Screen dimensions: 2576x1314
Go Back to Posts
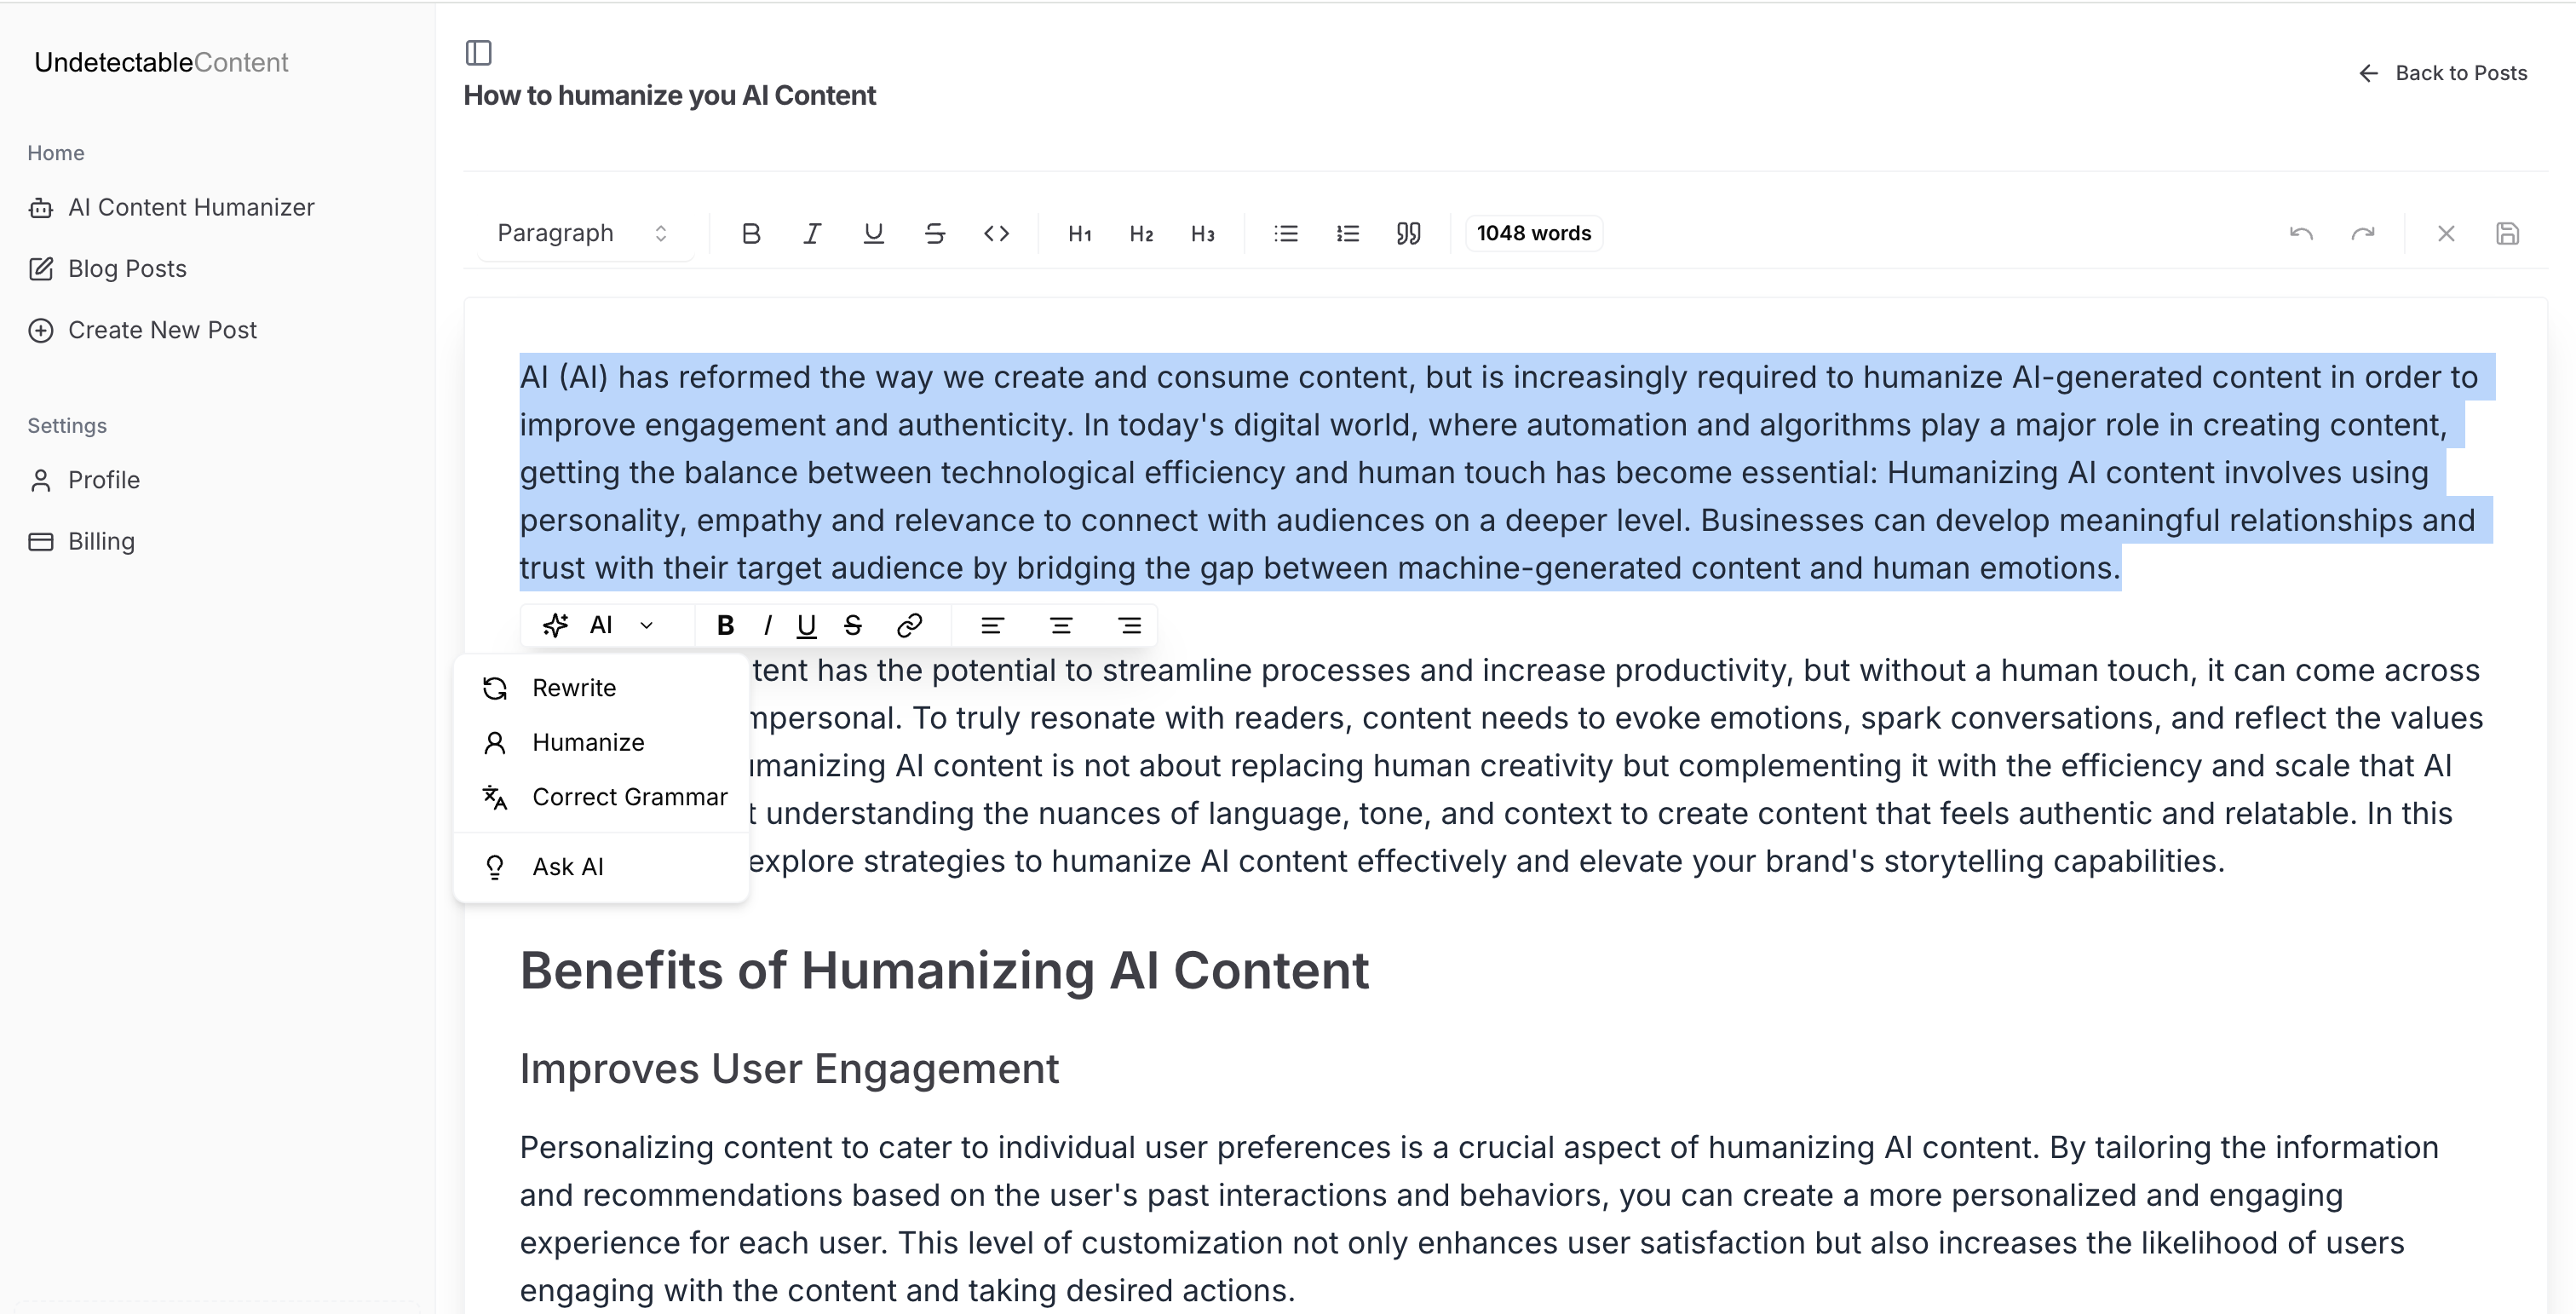click(x=2442, y=73)
